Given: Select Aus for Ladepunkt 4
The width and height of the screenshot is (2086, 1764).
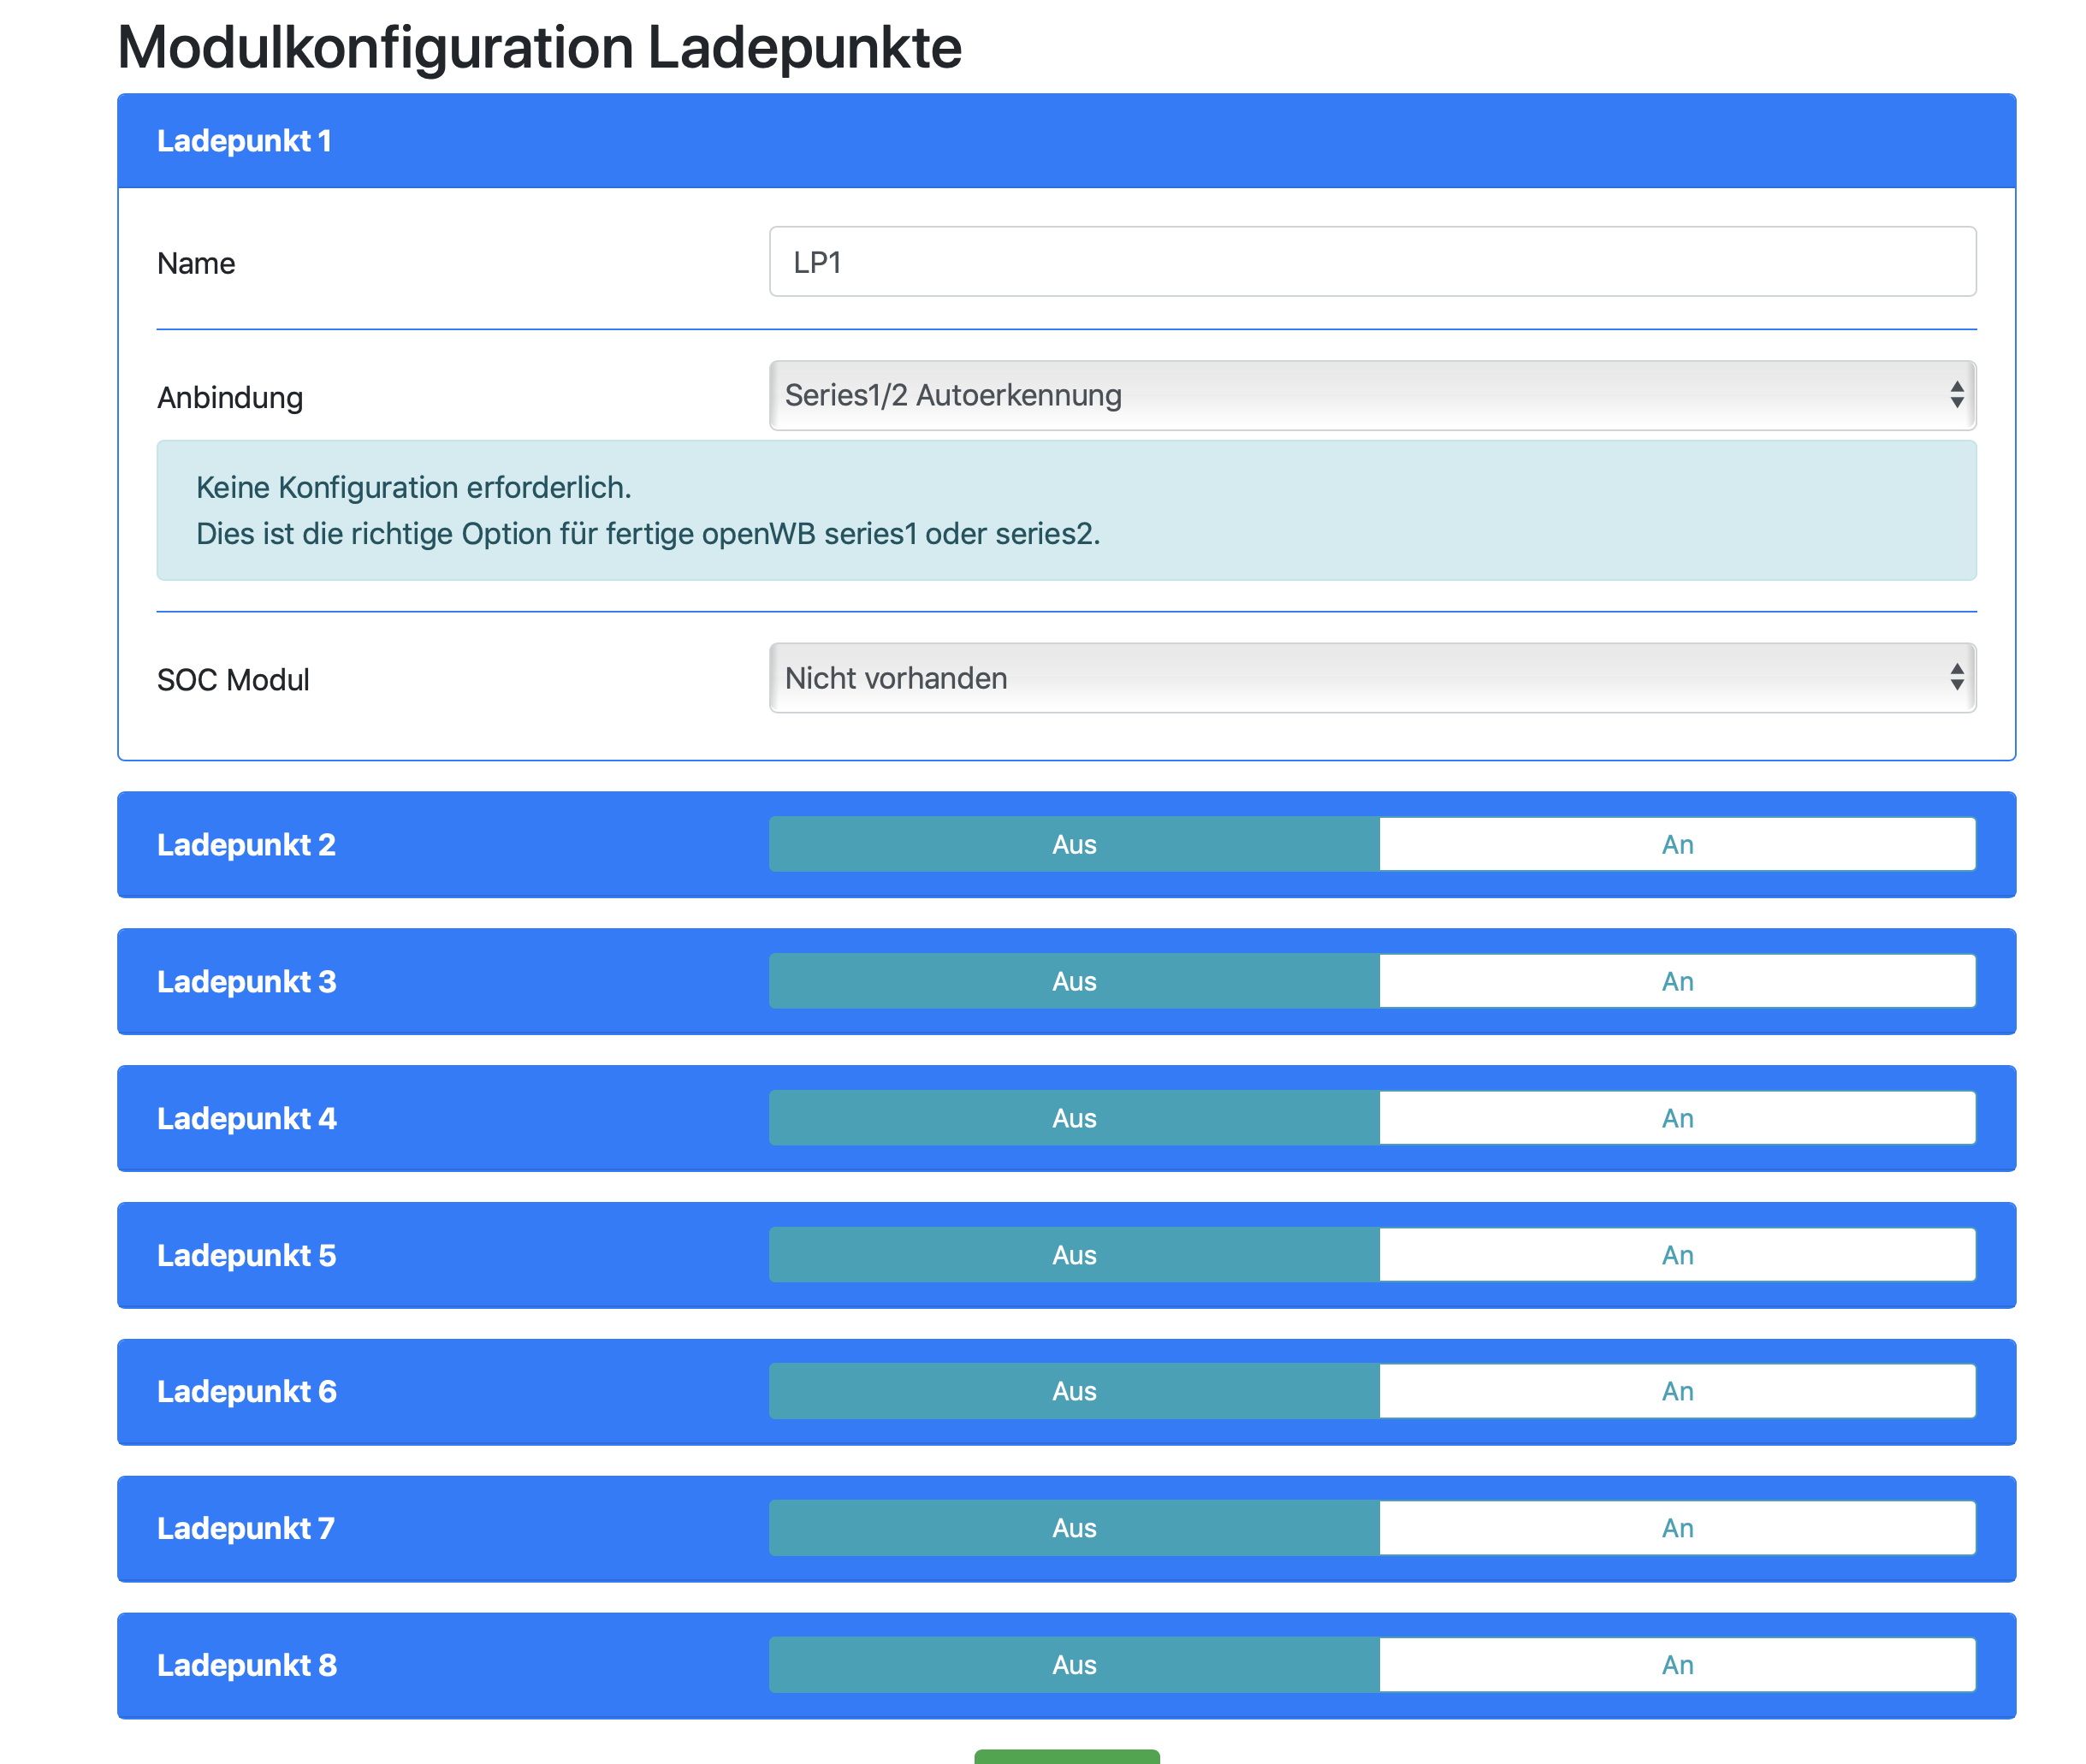Looking at the screenshot, I should (1074, 1118).
